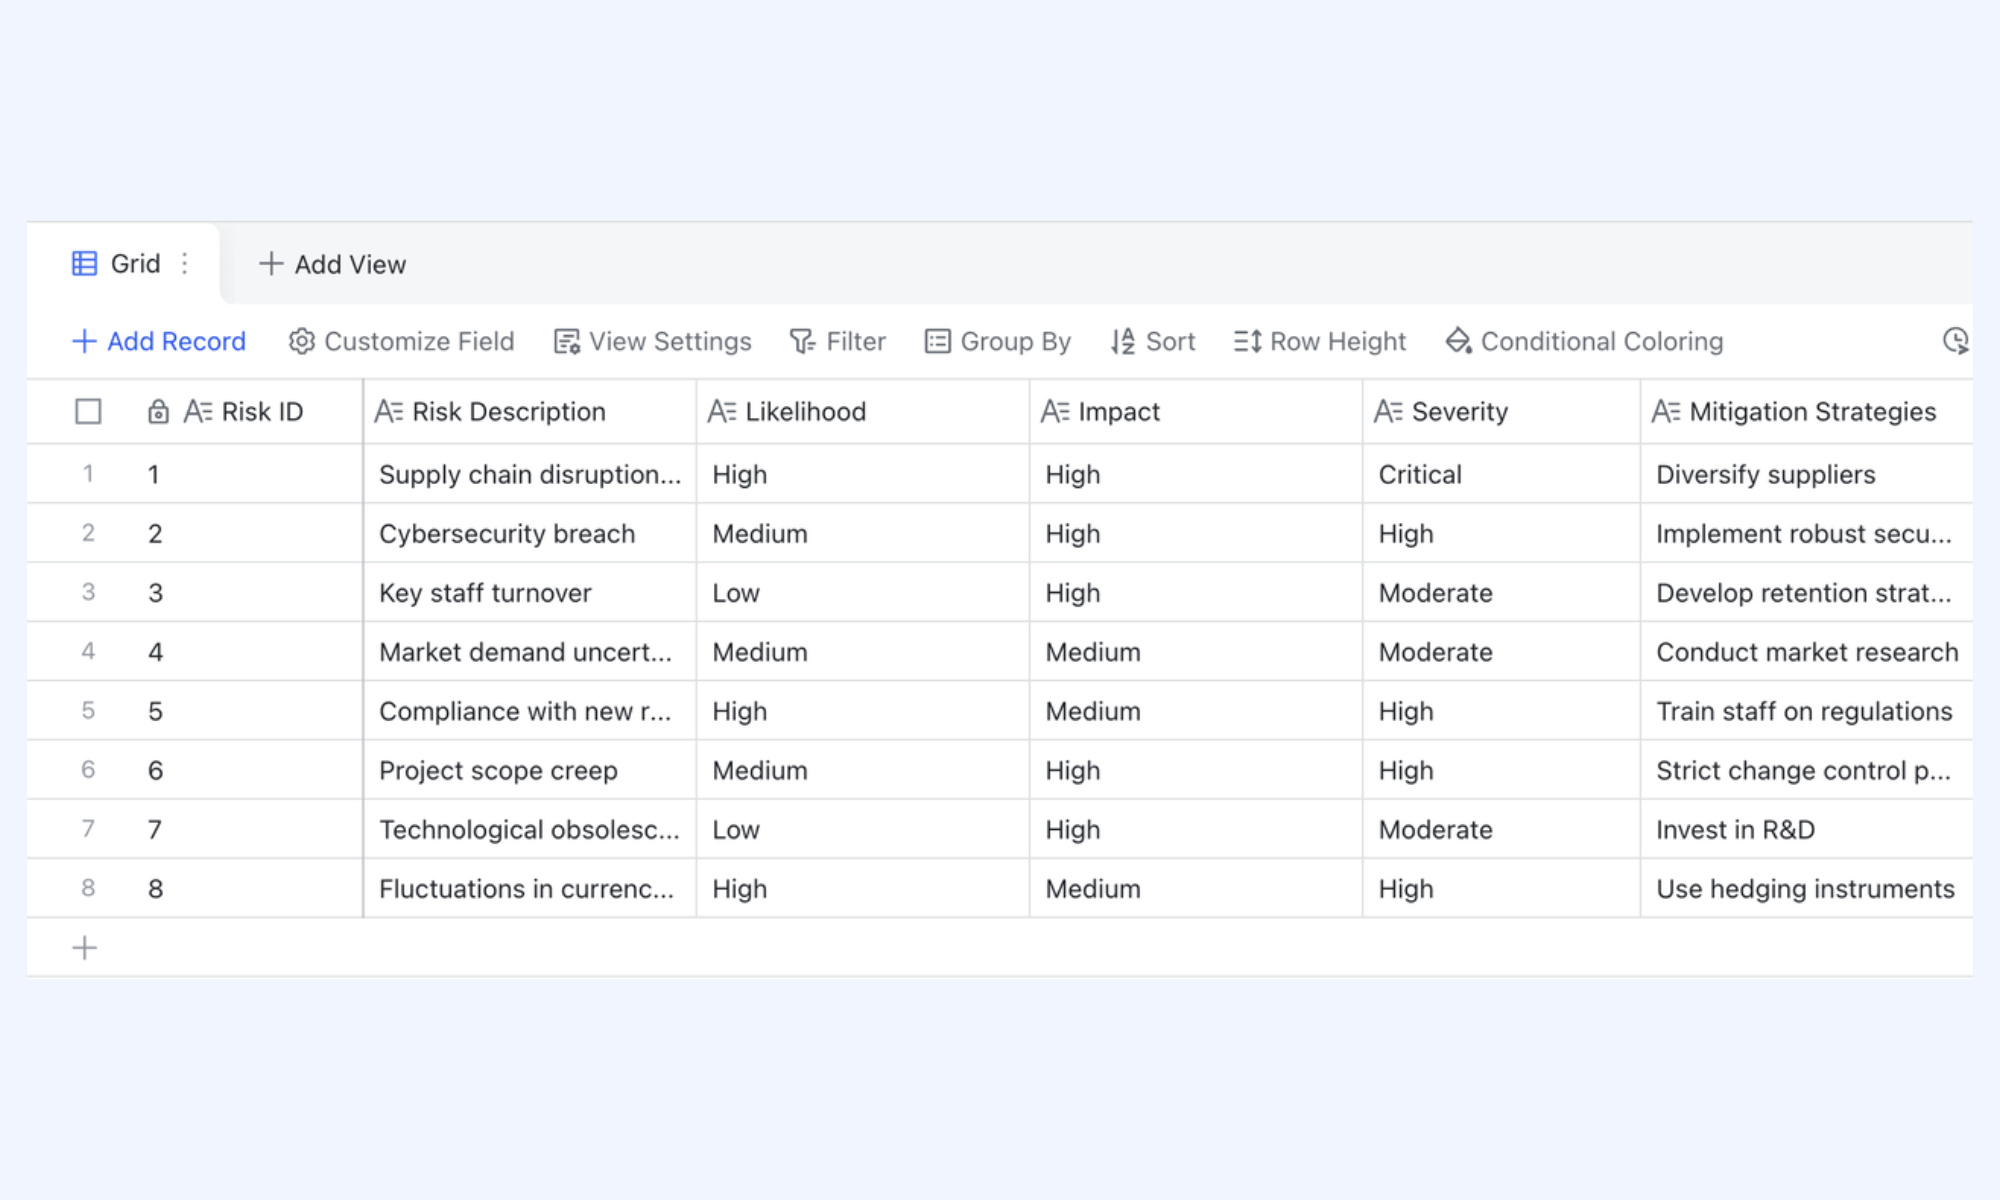
Task: Select cell 'Supply chain disruption...'
Action: click(530, 474)
